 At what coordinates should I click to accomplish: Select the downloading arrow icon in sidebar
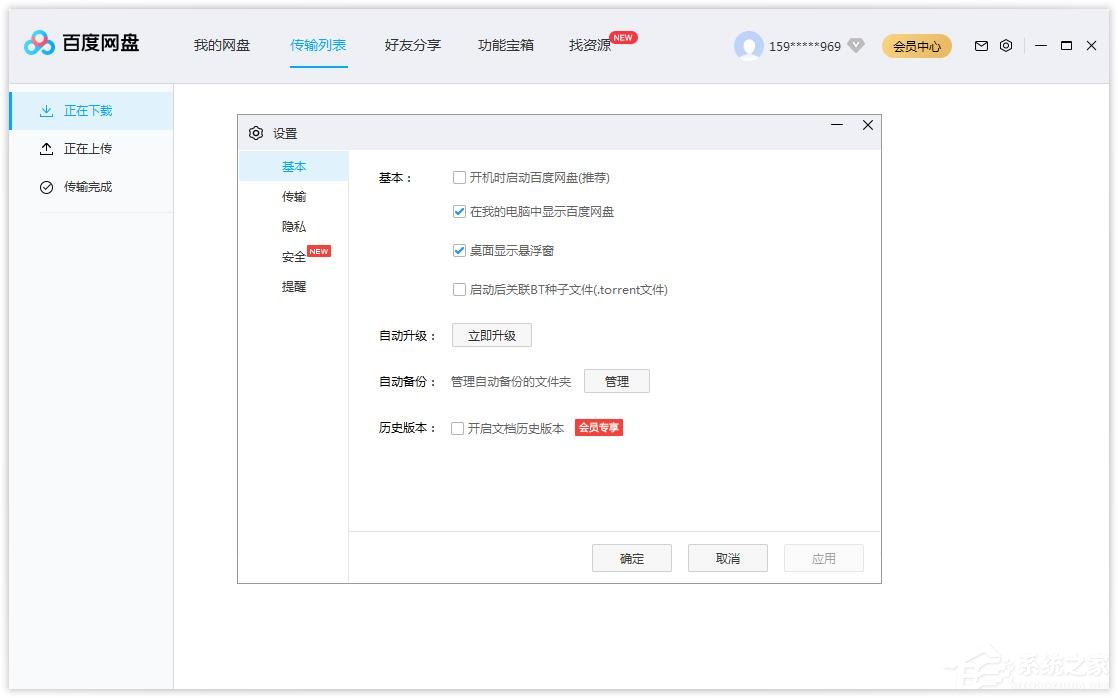[46, 111]
